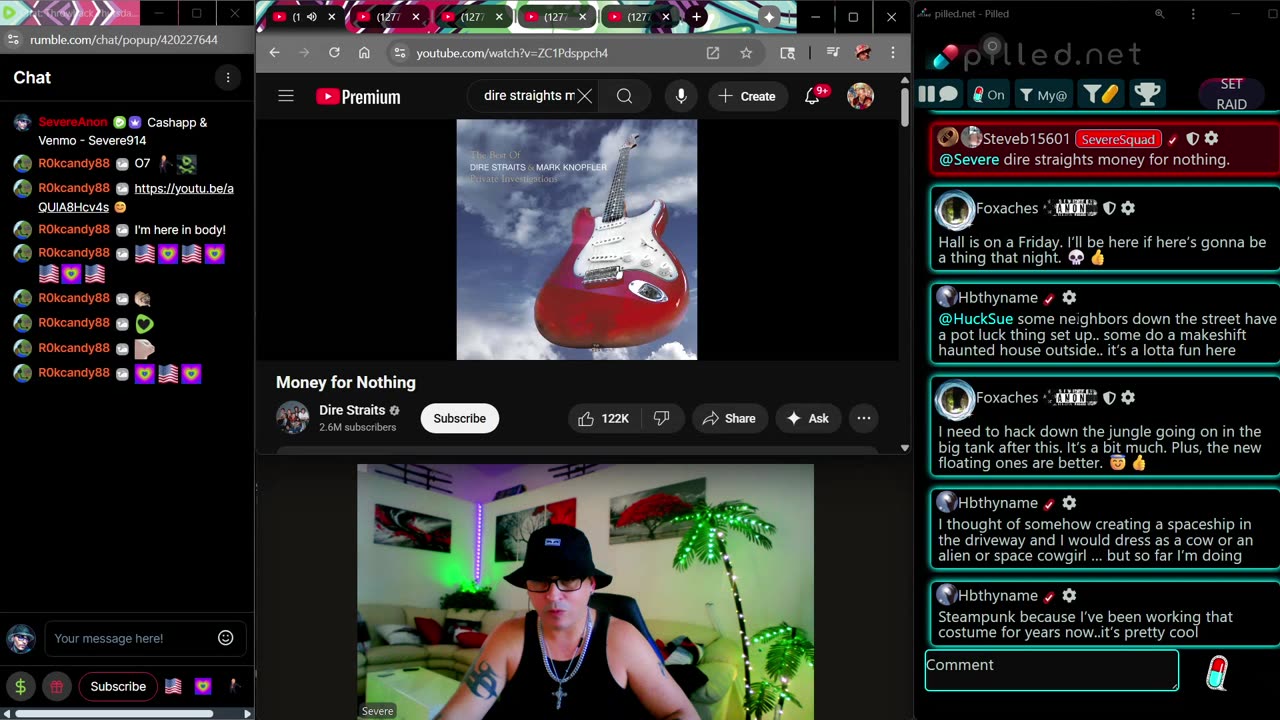This screenshot has height=720, width=1280.
Task: Subscribe to Dire Straits channel
Action: [x=459, y=418]
